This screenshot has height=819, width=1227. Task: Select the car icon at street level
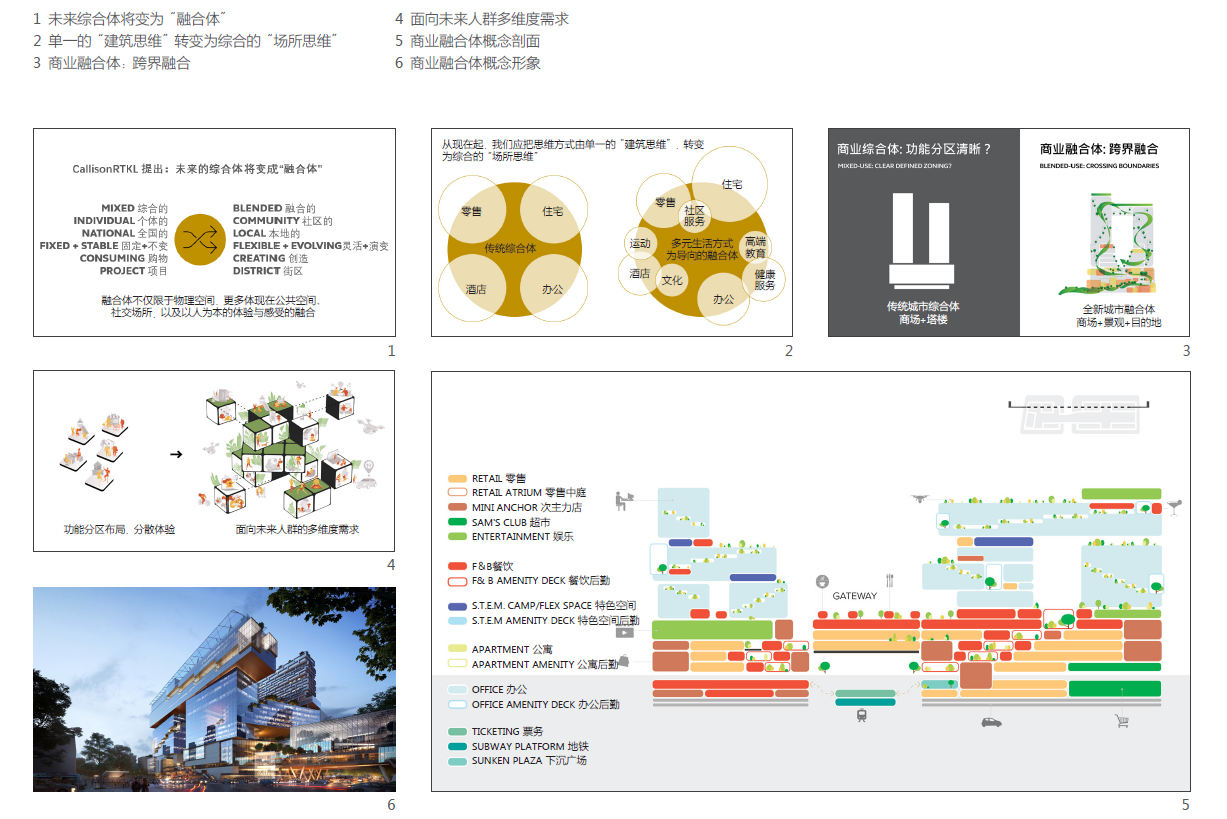tap(991, 723)
